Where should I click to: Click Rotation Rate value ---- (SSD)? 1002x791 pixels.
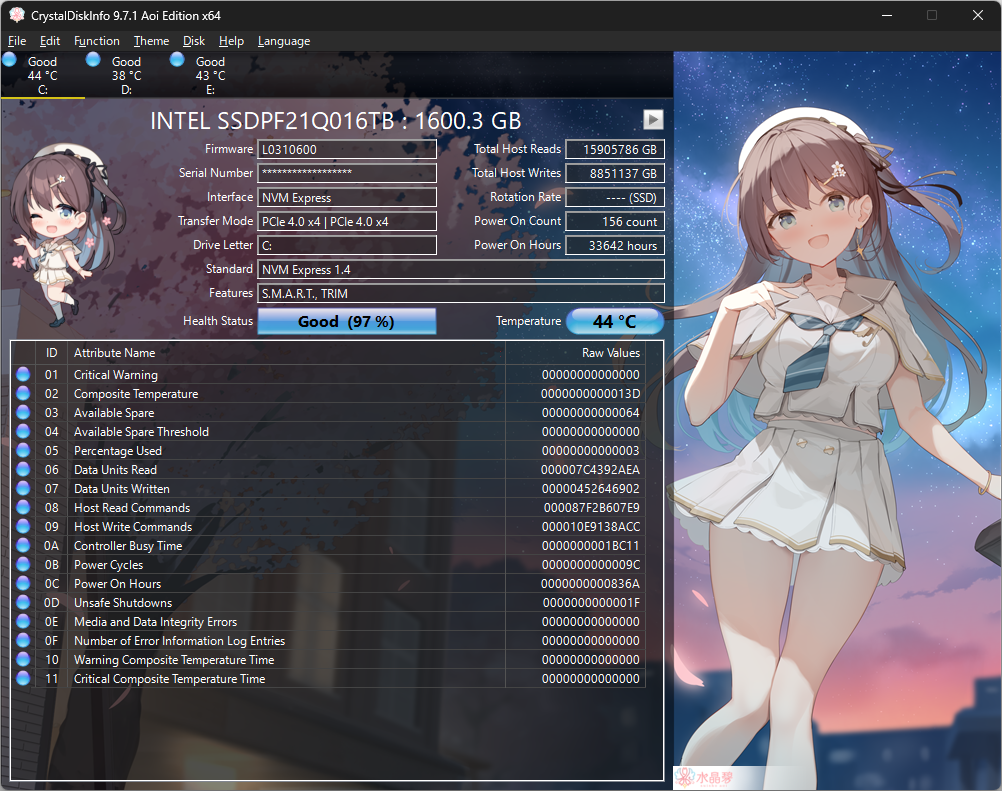(x=615, y=197)
